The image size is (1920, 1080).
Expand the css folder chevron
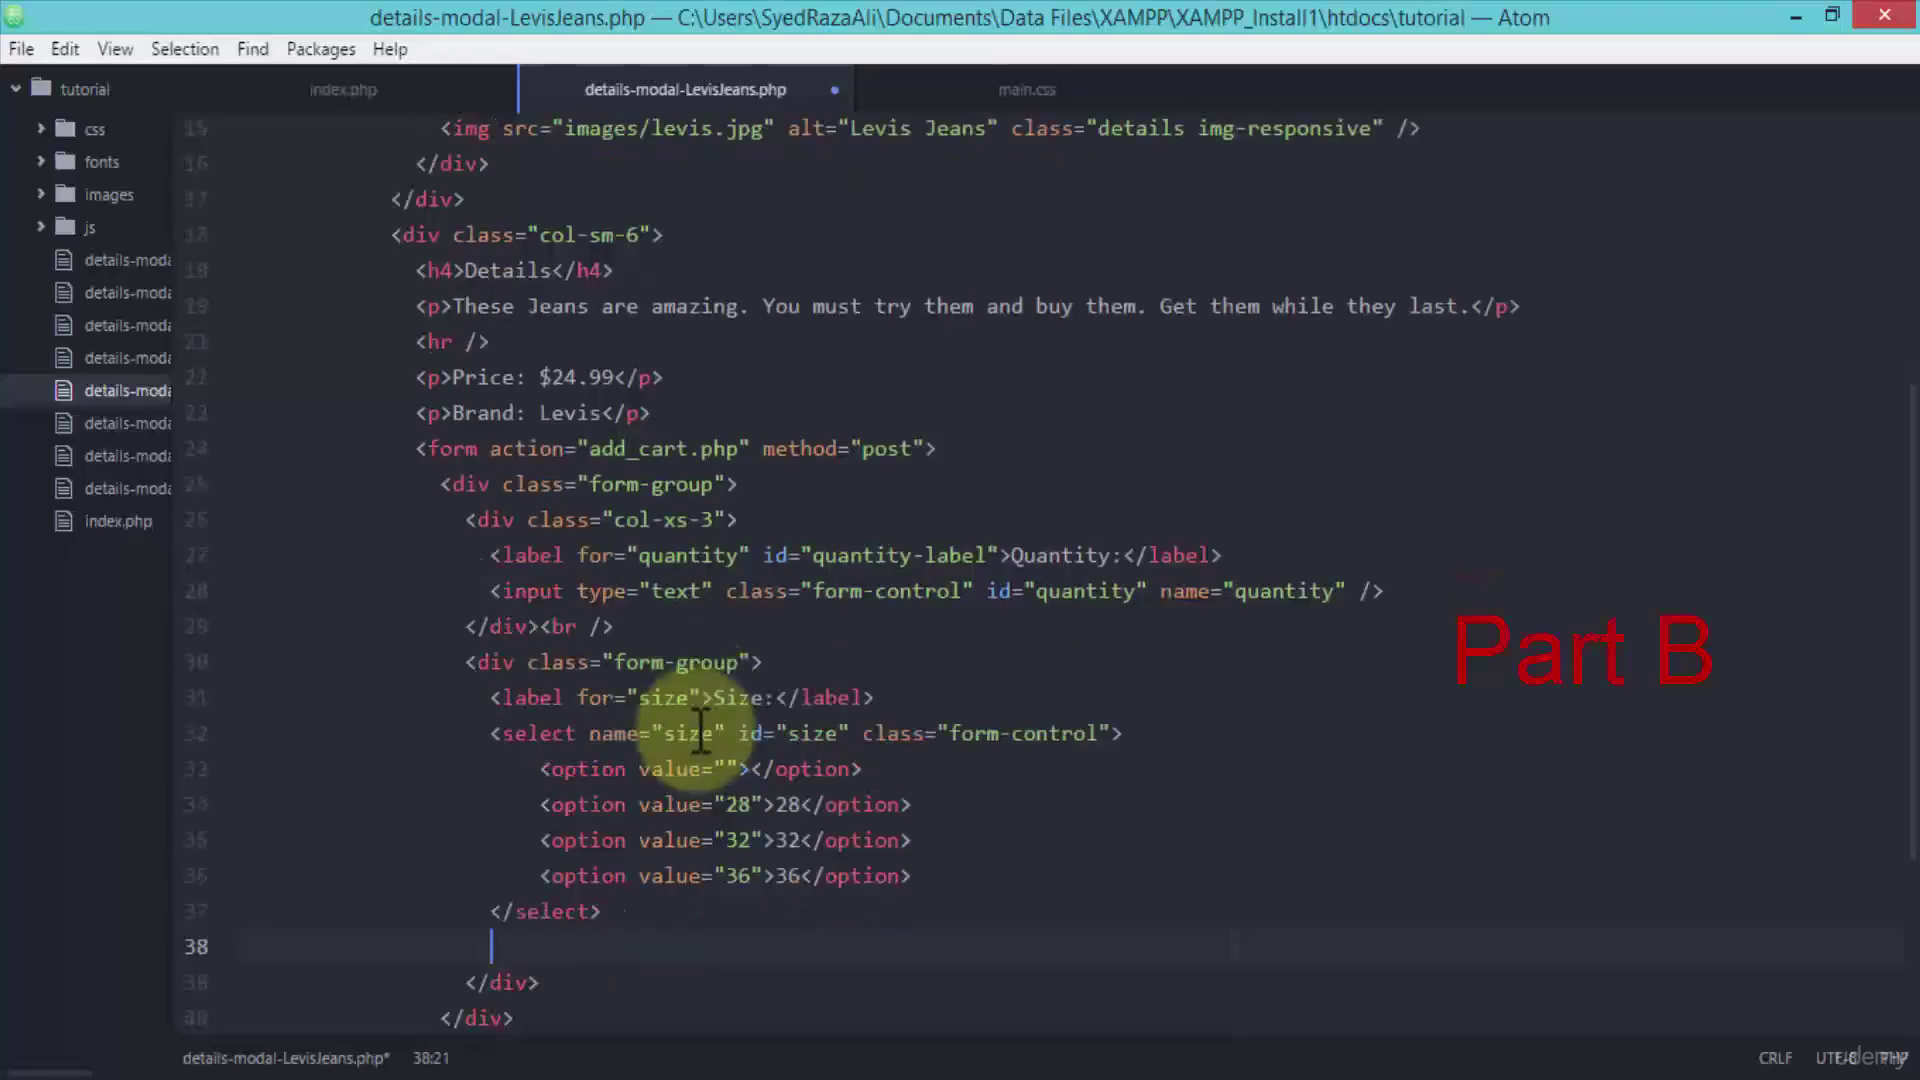(x=41, y=129)
